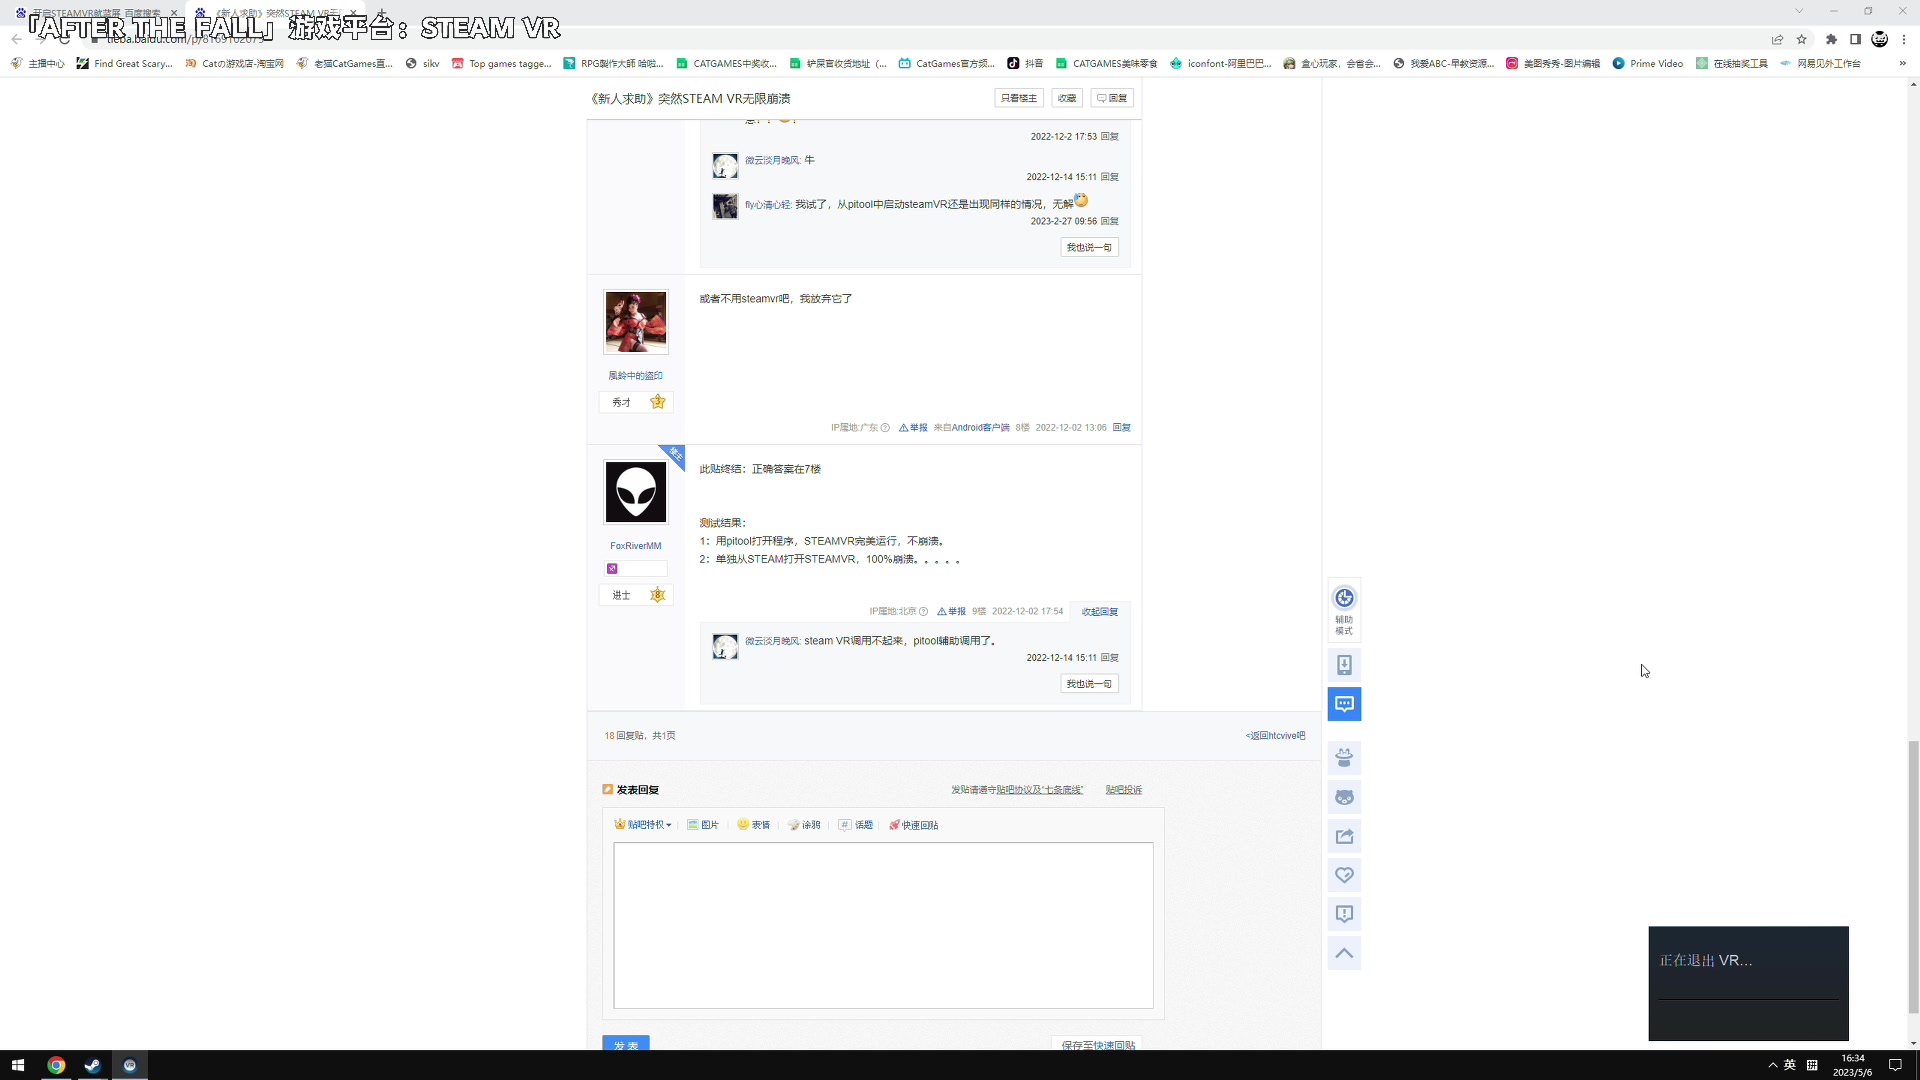Open the 贴吧协议及"七条底线" link

point(1039,790)
